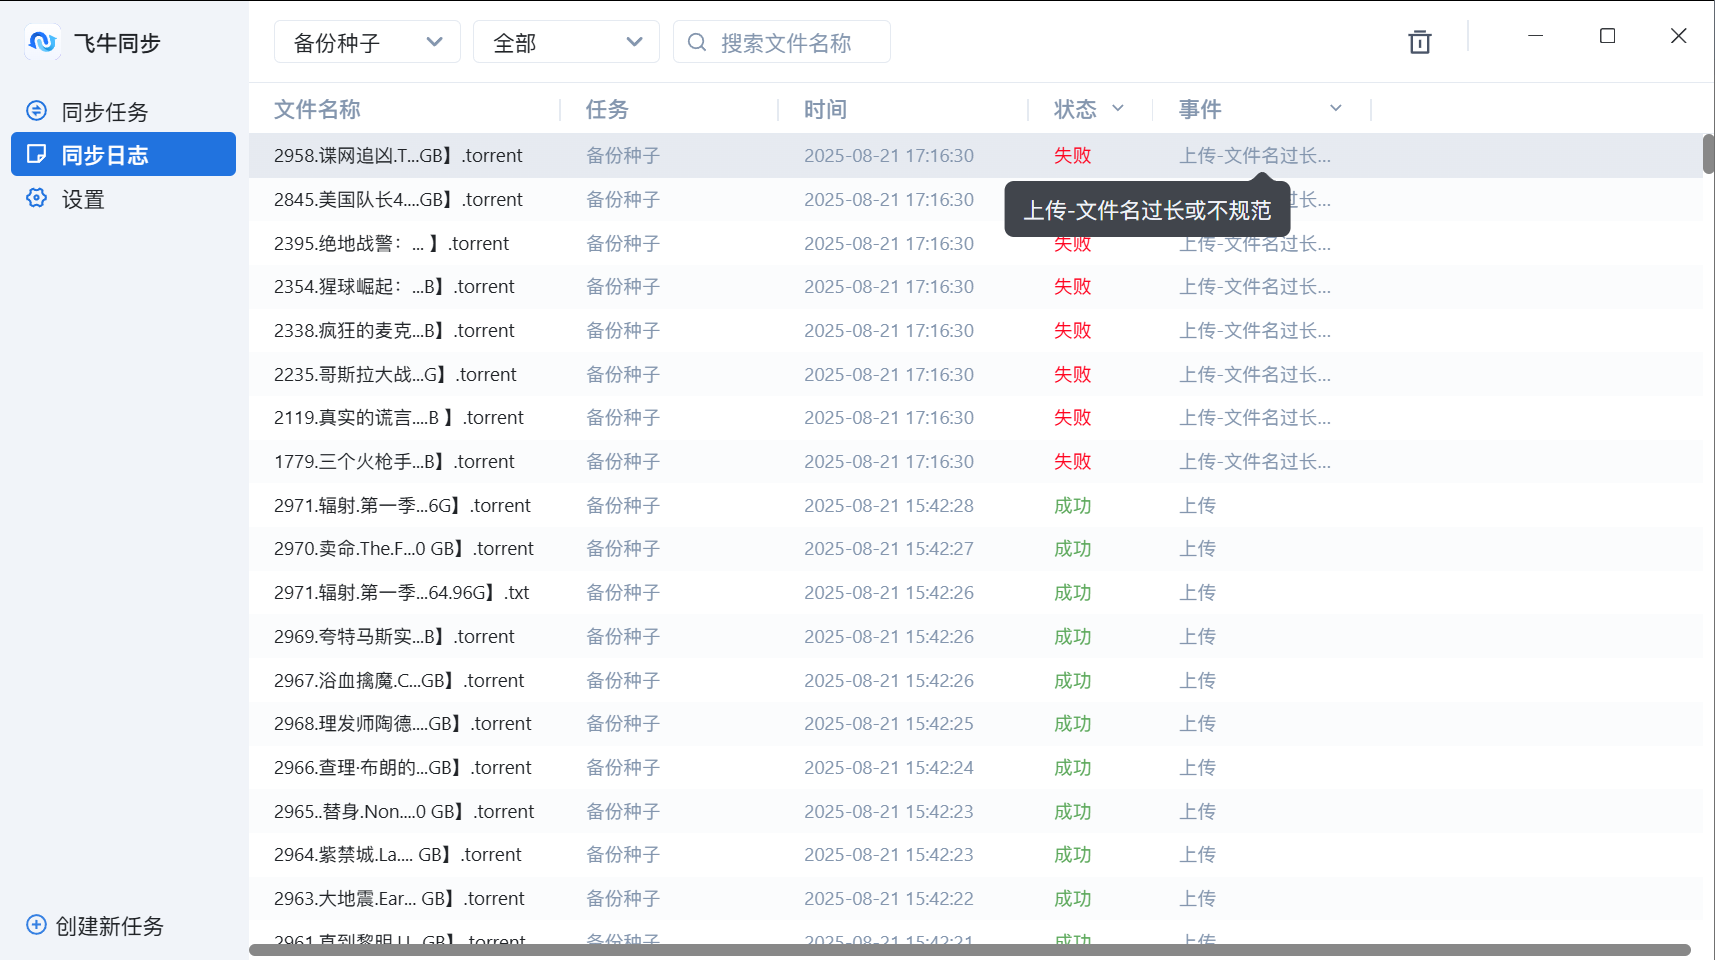Minimize the 飞牛同步 window
The width and height of the screenshot is (1715, 960).
1536,36
